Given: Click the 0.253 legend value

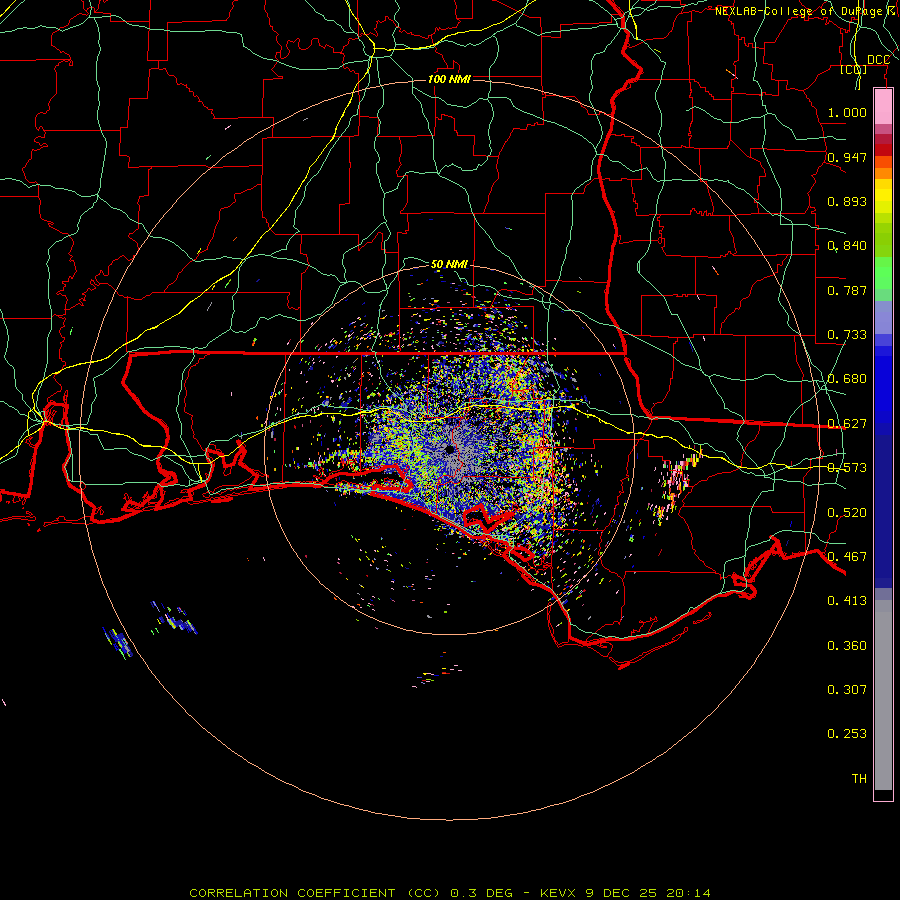Looking at the screenshot, I should coord(847,734).
